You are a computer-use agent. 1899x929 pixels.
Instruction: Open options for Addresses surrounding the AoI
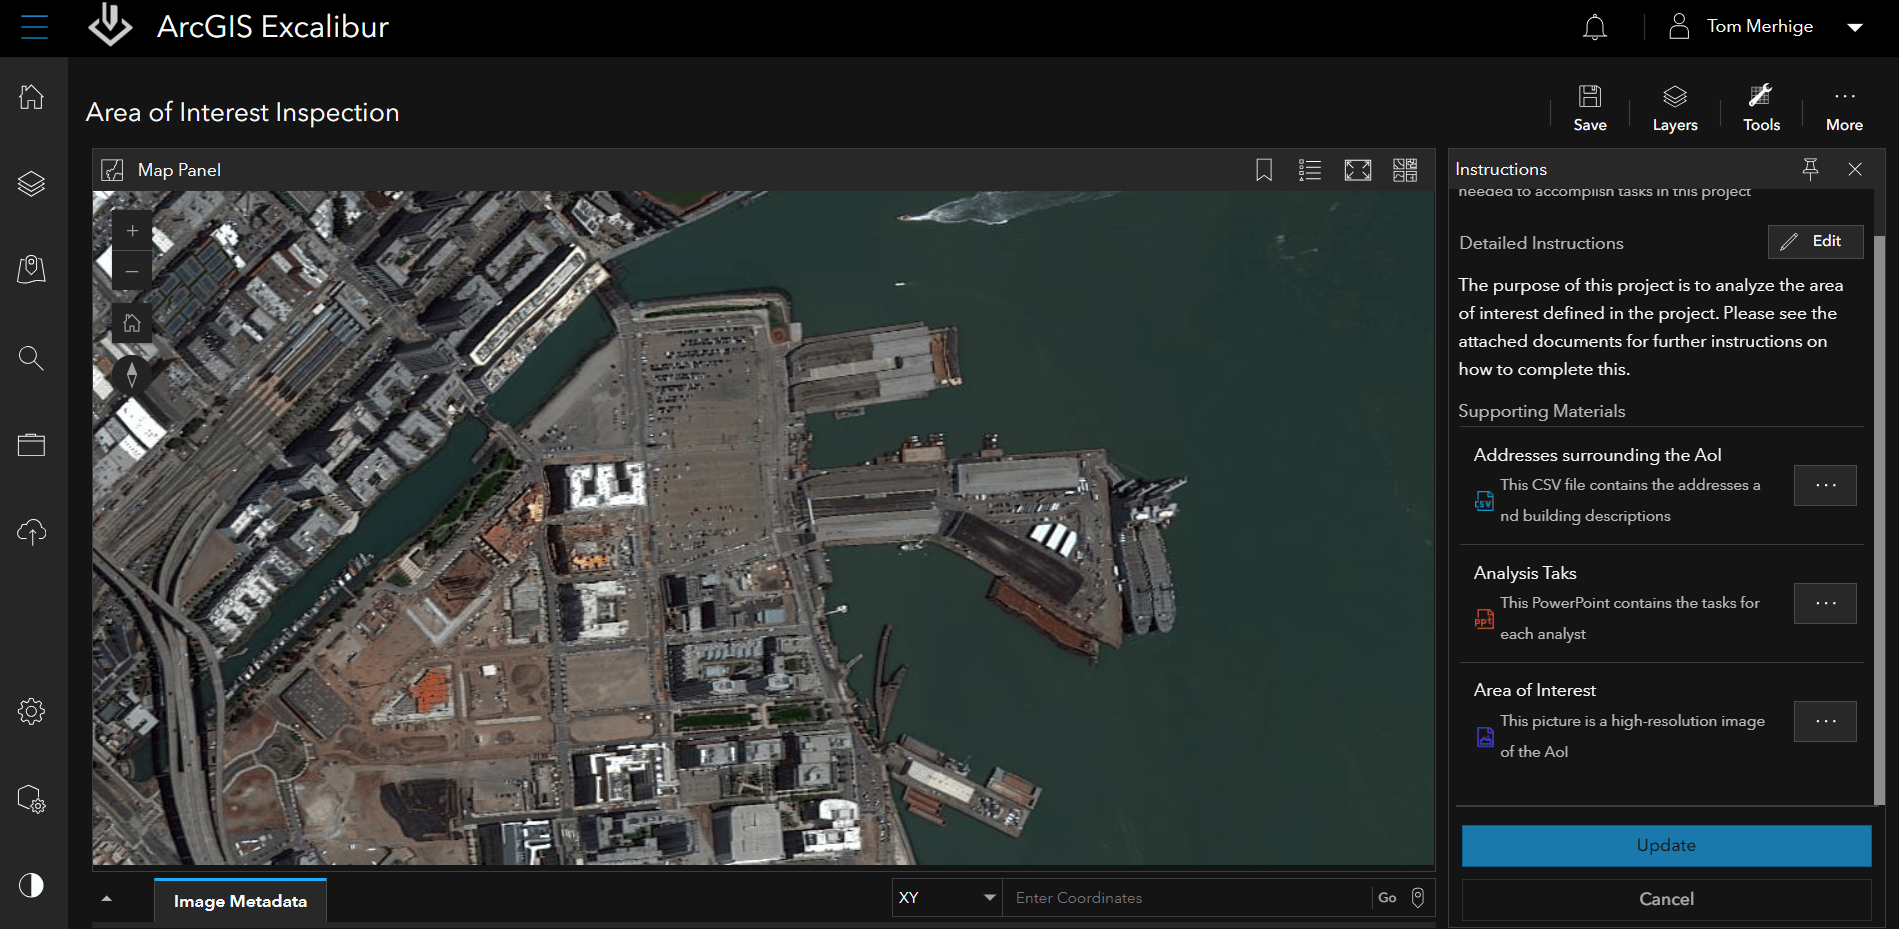pos(1825,485)
